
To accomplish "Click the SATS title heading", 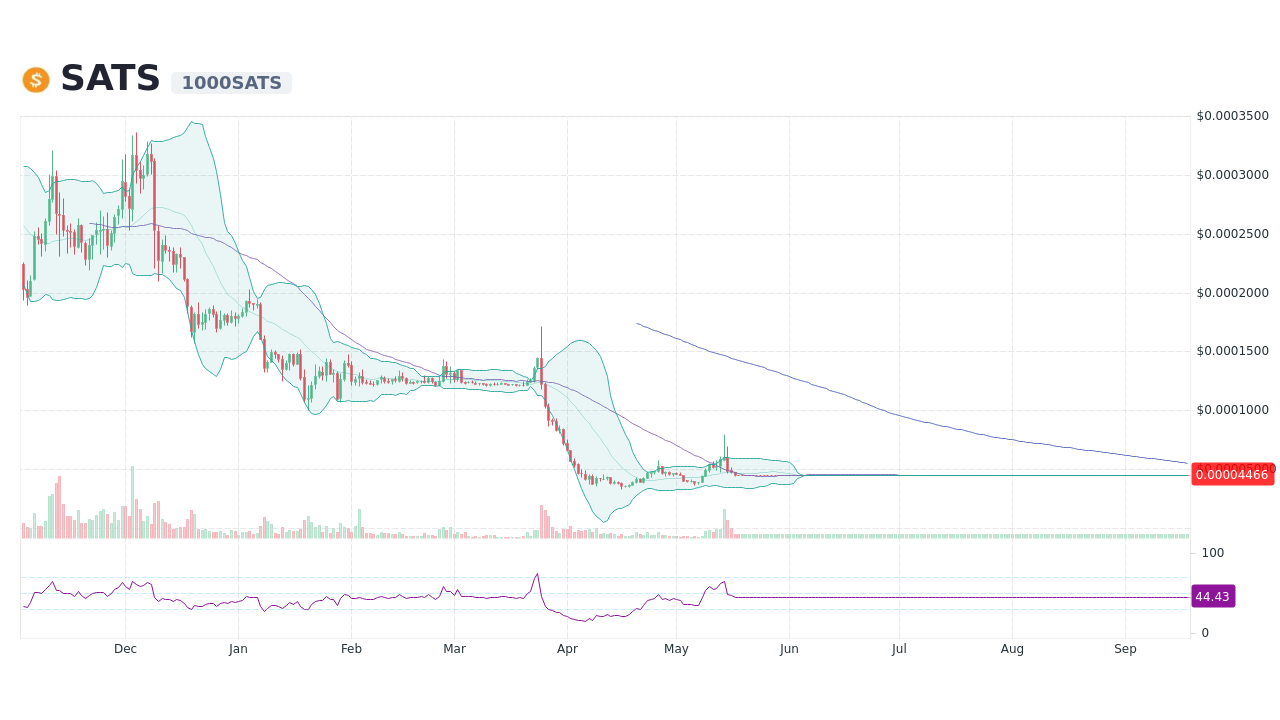I will coord(110,78).
